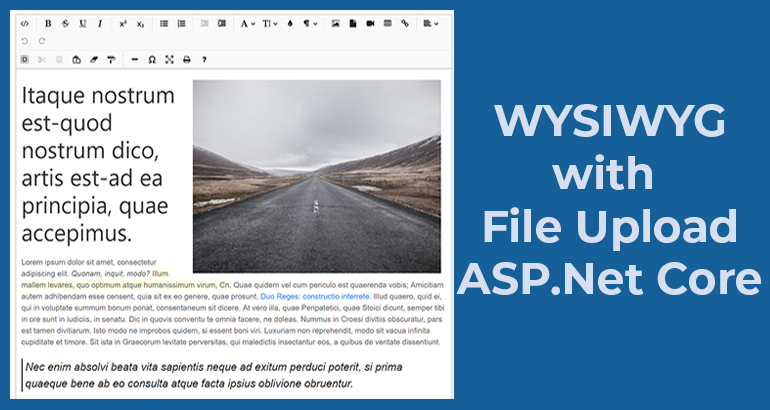Toggle underline formatting
This screenshot has height=410, width=770.
(x=82, y=24)
